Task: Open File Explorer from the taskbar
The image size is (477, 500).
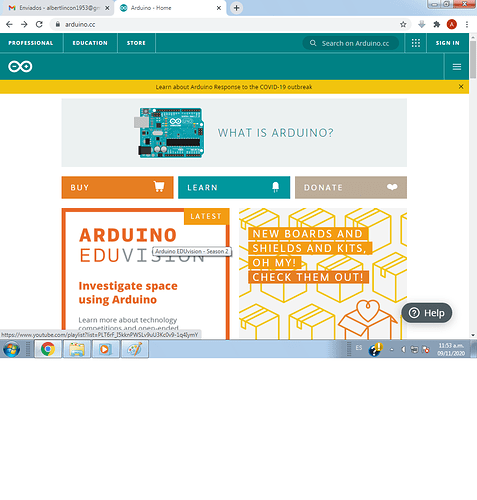Action: coord(77,349)
